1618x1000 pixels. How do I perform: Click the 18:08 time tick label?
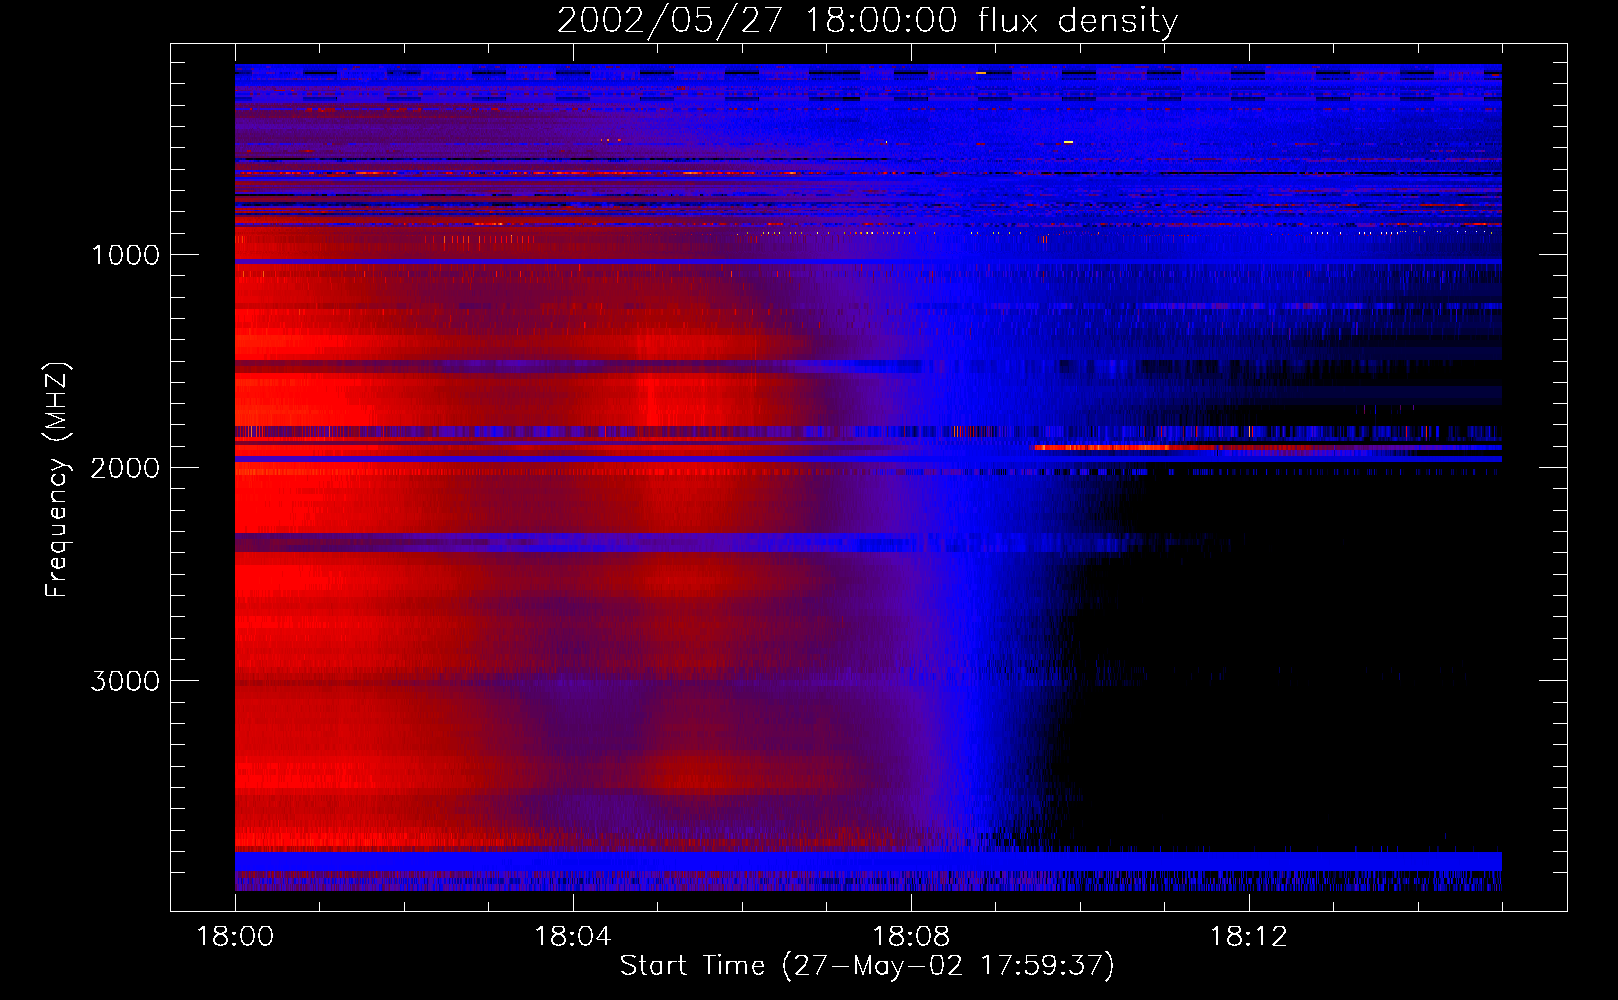pos(911,937)
